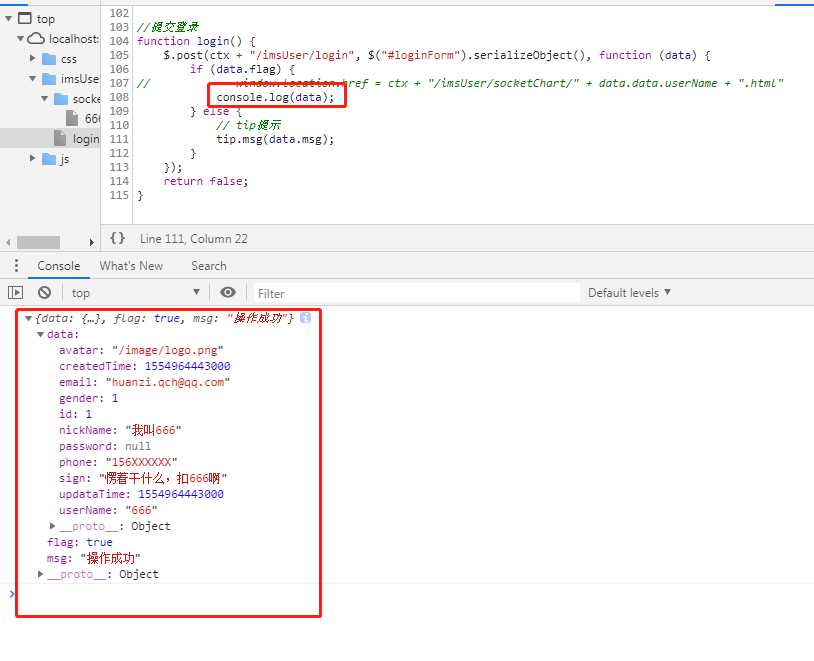
Task: Select the js folder icon
Action: (49, 159)
